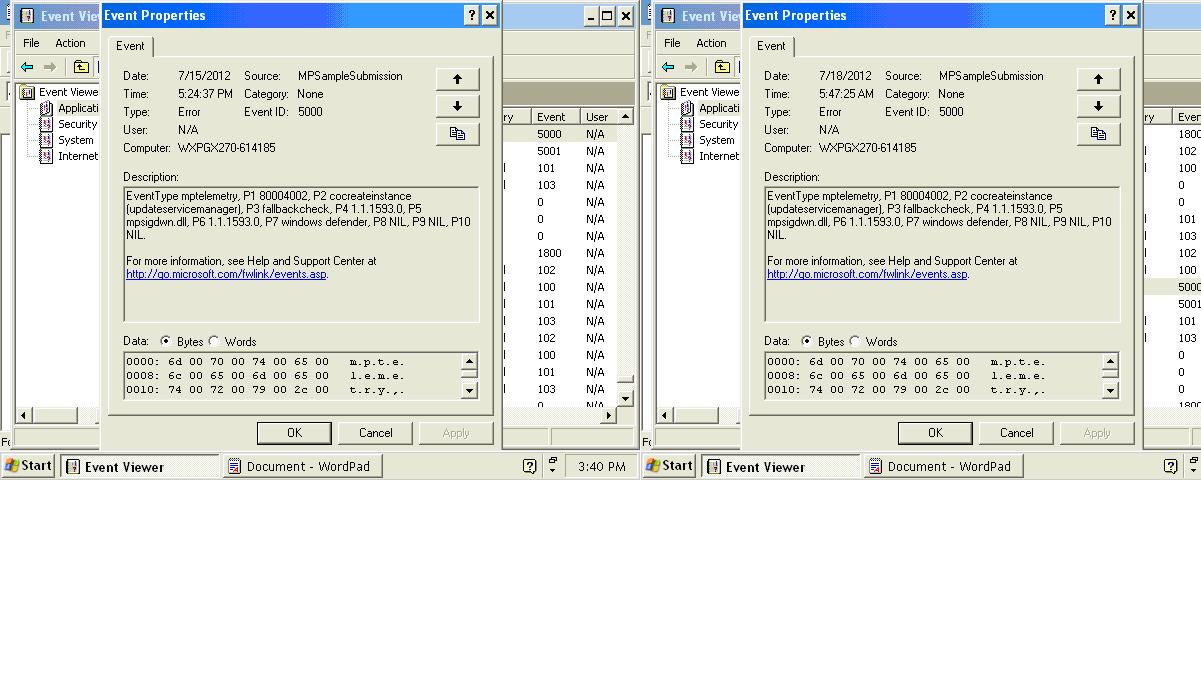Select System log behind the 7/15/2012 dialog

coord(67,140)
